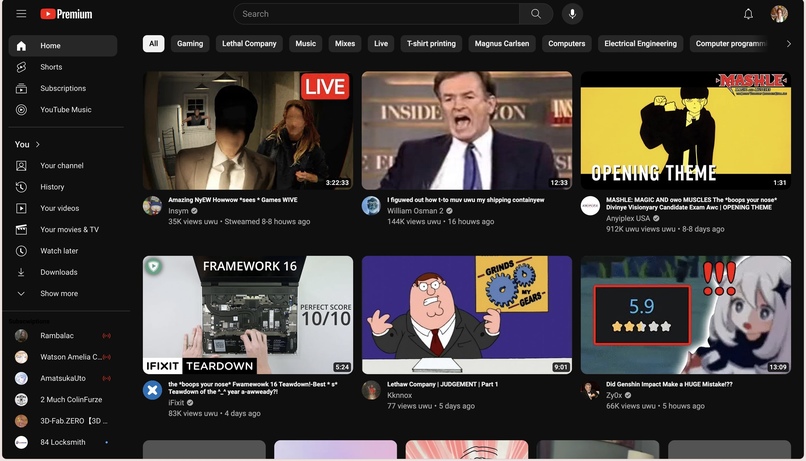
Task: Open Aniplex USA channel avatar
Action: pyautogui.click(x=590, y=206)
